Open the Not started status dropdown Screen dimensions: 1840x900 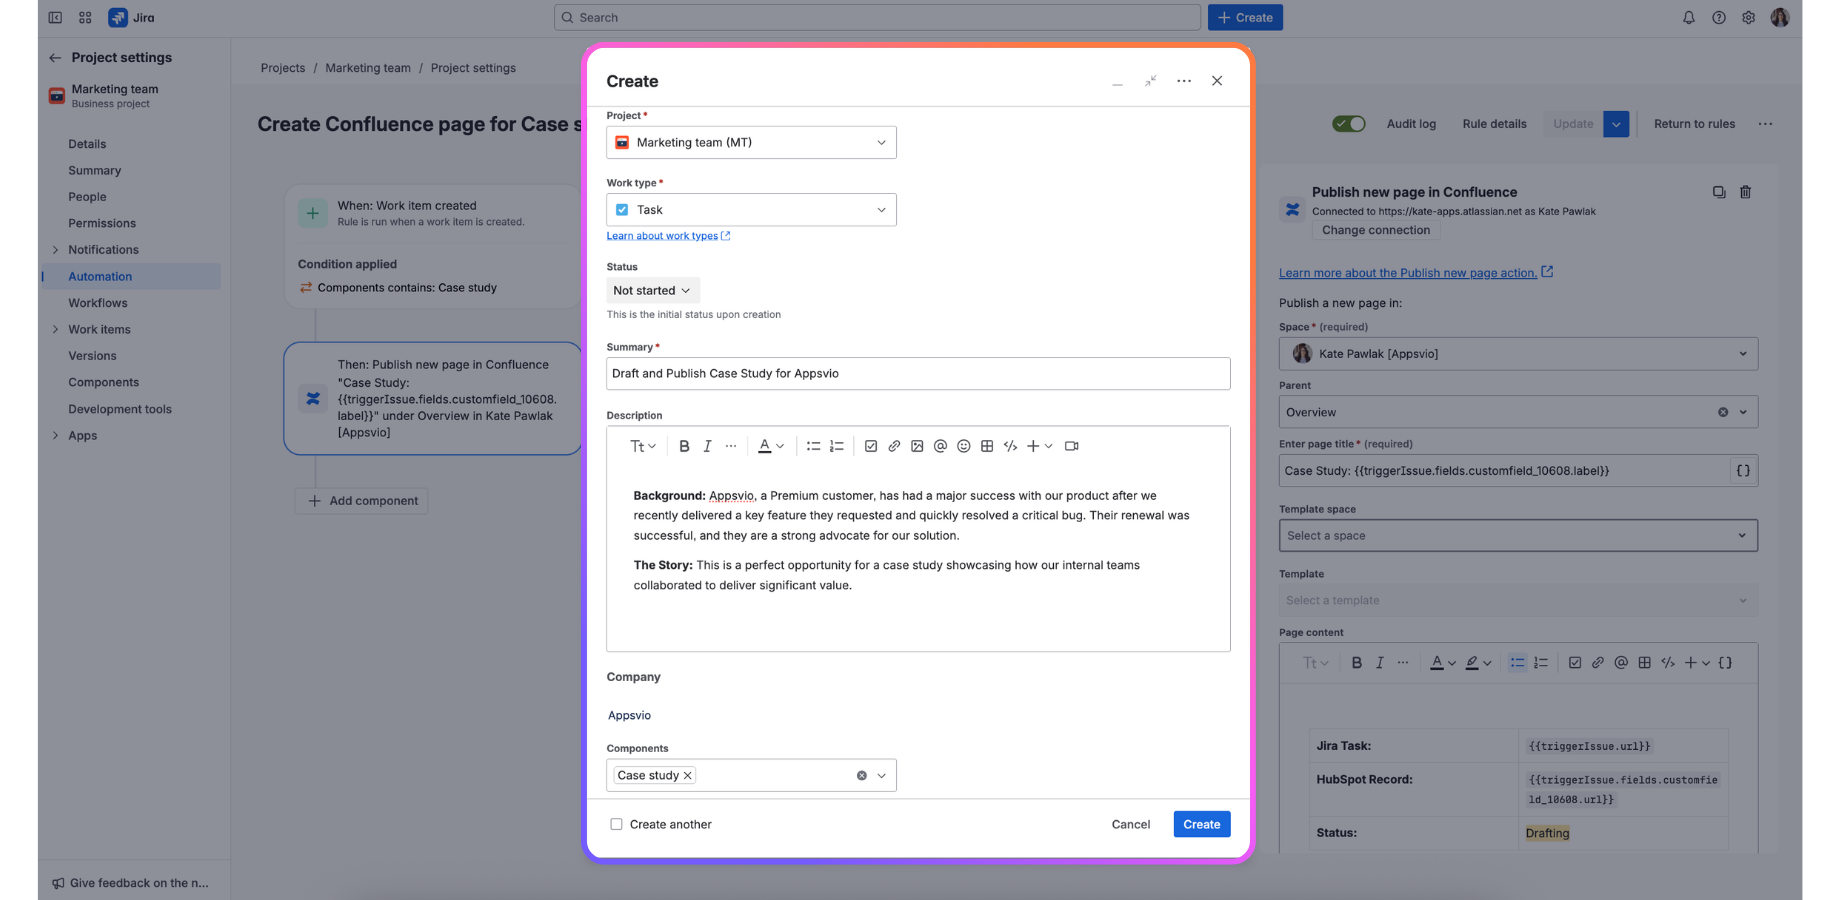tap(652, 291)
